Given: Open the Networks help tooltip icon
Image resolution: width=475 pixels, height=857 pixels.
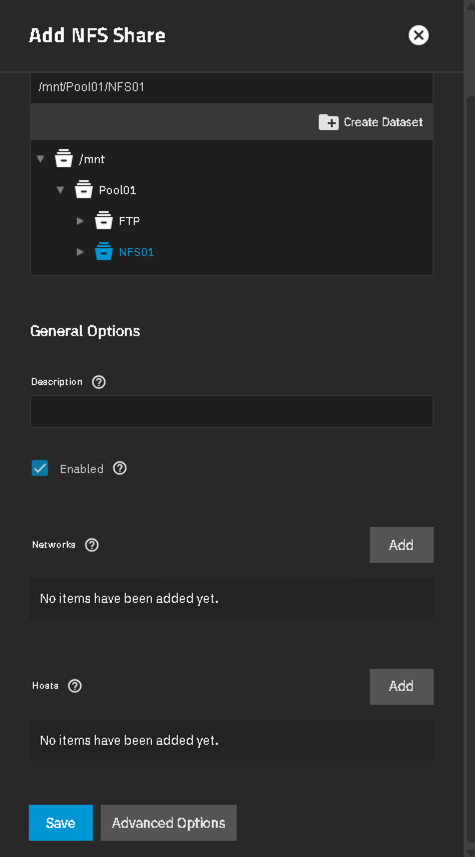Looking at the screenshot, I should [92, 545].
